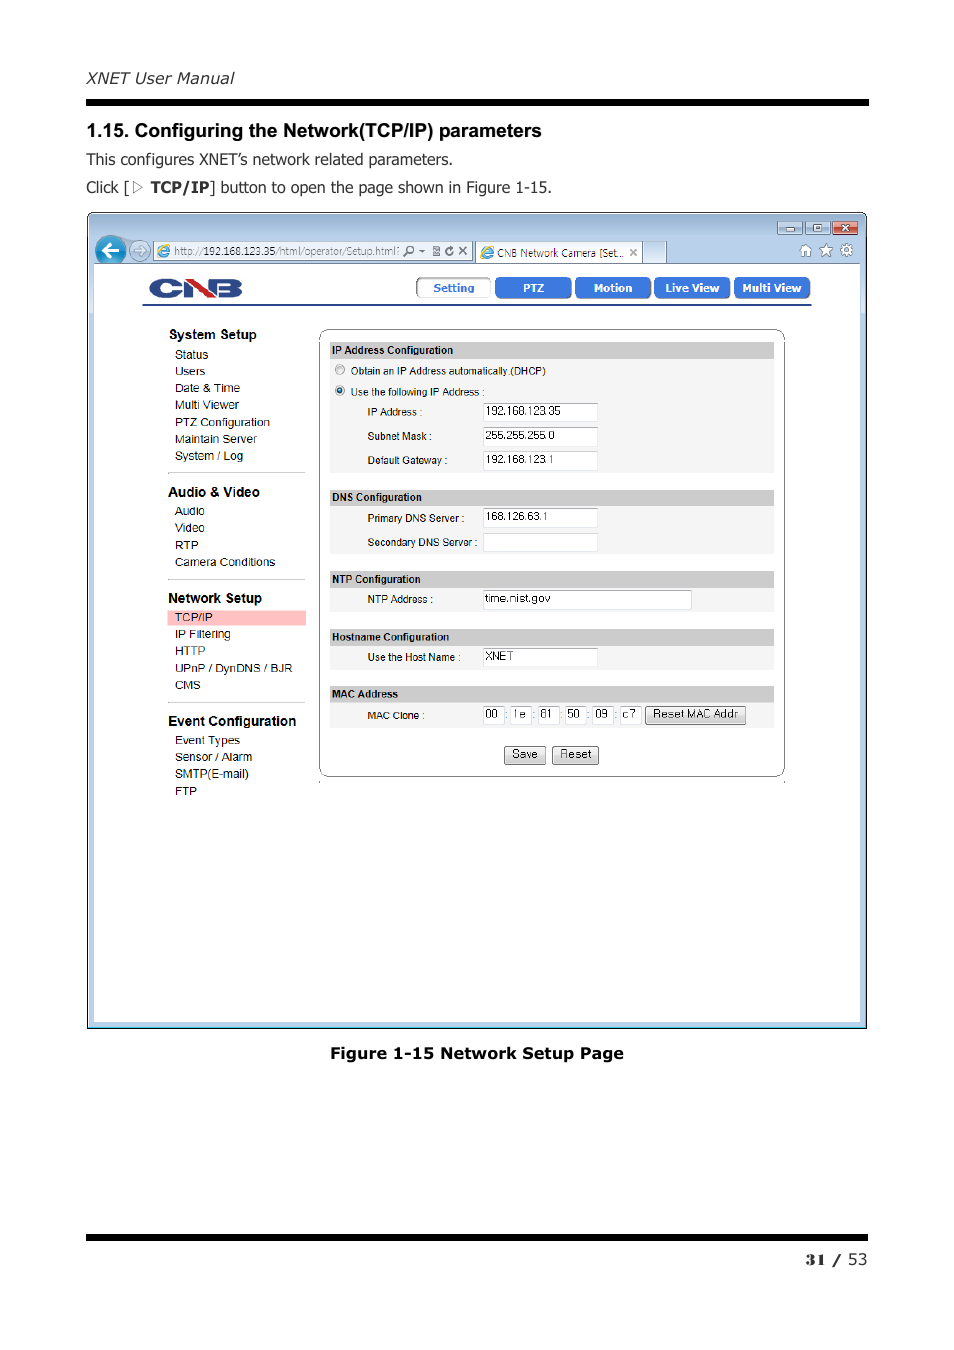Open address bar autocomplete dropdown arrow
Screen dimensions: 954x1350
point(422,251)
